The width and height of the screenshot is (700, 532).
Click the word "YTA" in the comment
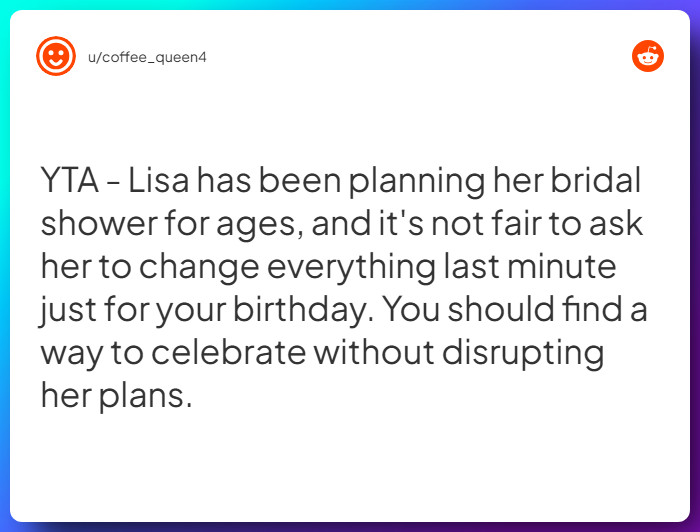point(70,180)
